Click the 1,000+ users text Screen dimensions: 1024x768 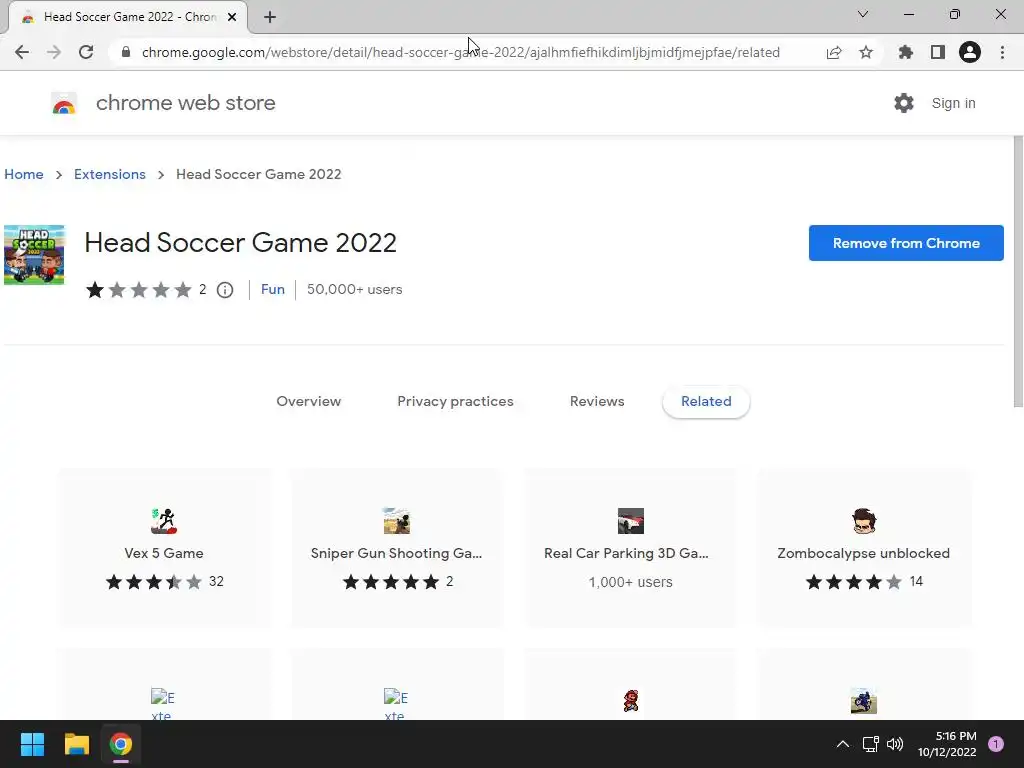(630, 582)
